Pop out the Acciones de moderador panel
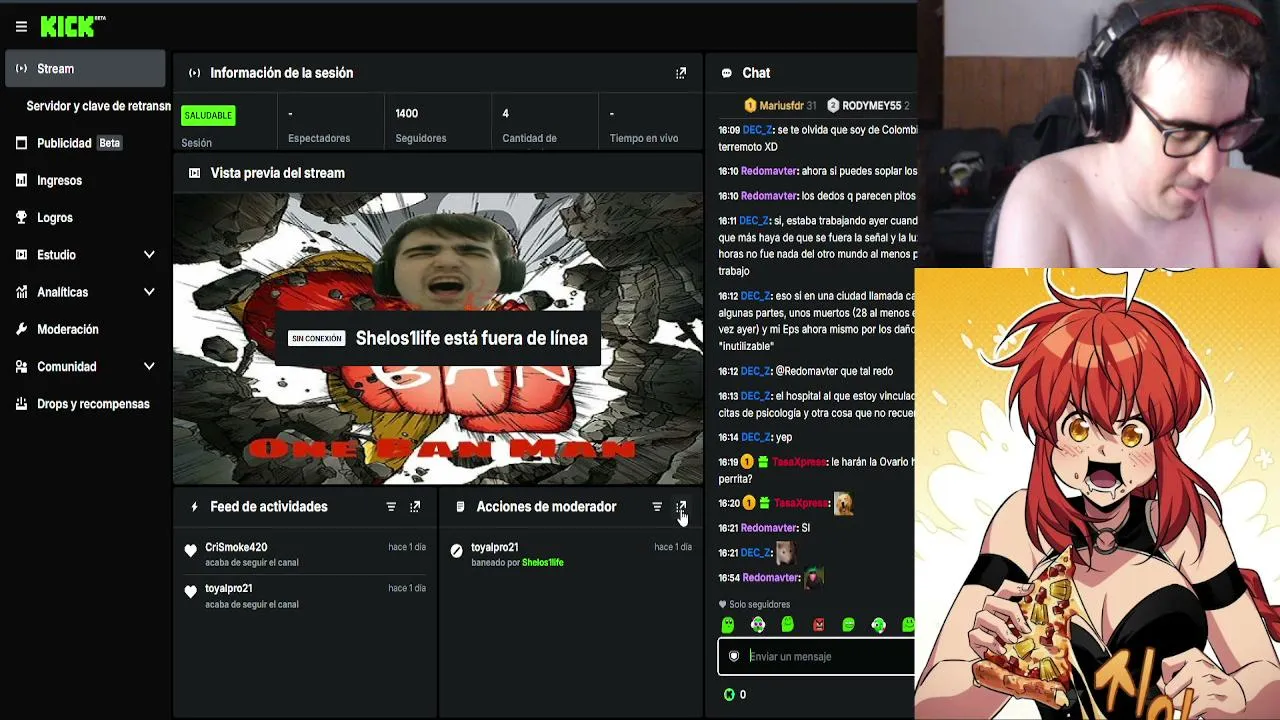This screenshot has width=1280, height=720. click(681, 507)
